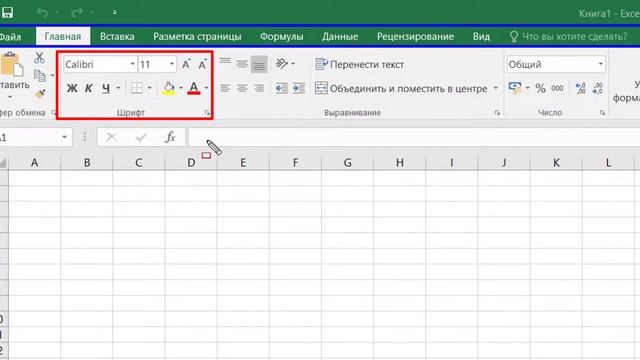The image size is (640, 360).
Task: Open the Шрифт group dialog launcher
Action: [x=207, y=113]
